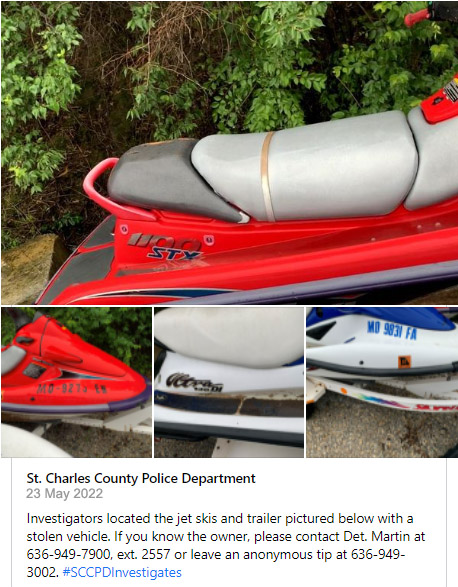Click the rainbow stripe on the trailer

coord(378,399)
